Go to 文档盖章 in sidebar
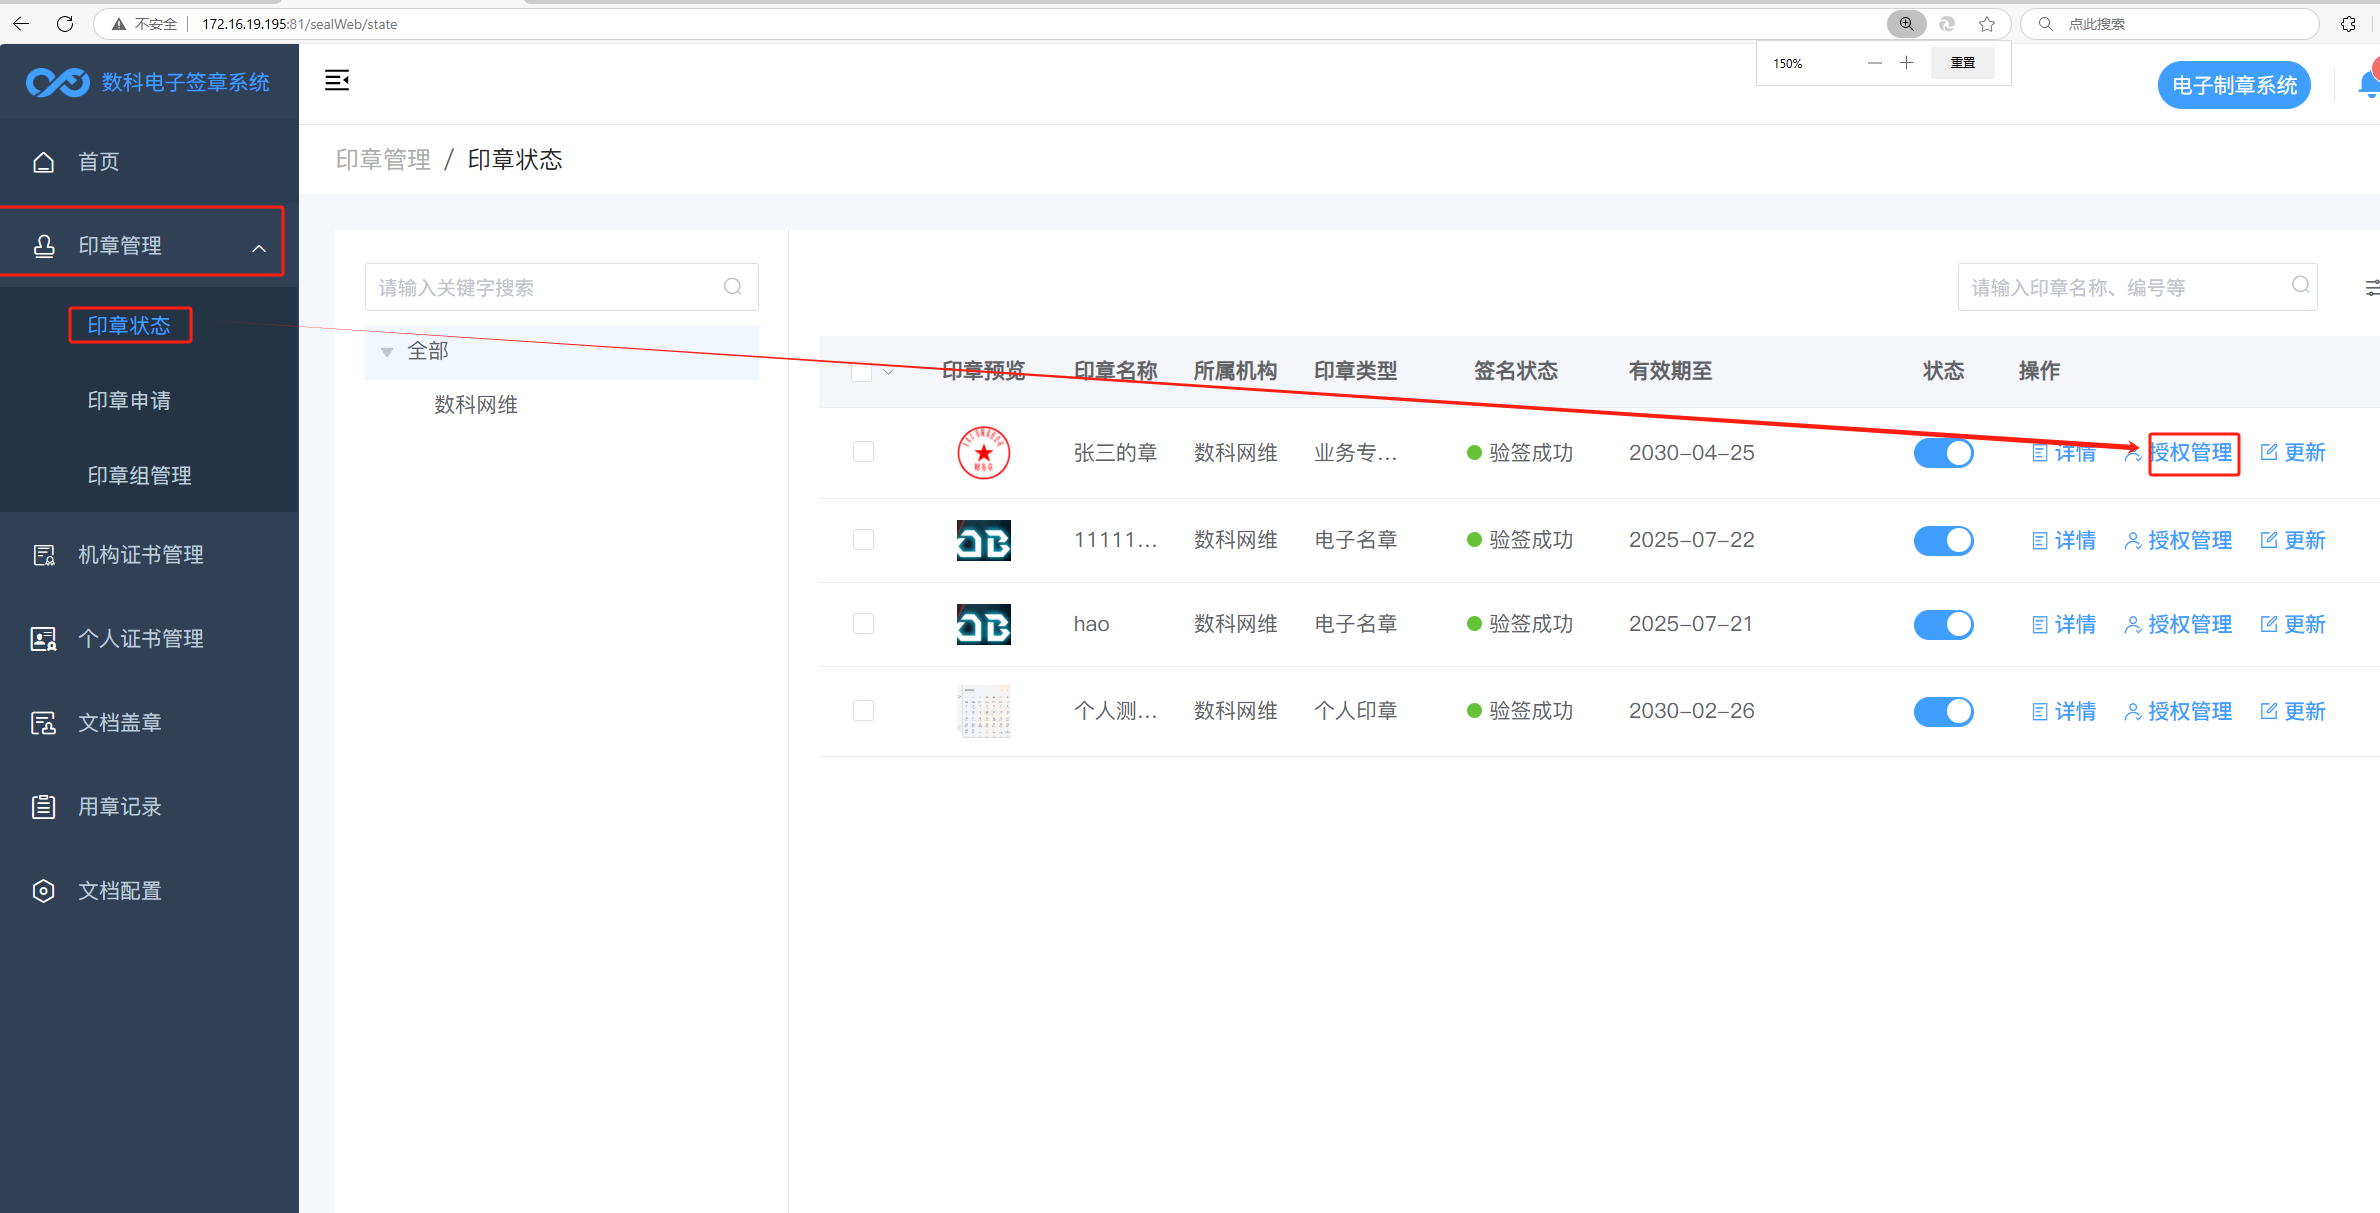 tap(120, 722)
